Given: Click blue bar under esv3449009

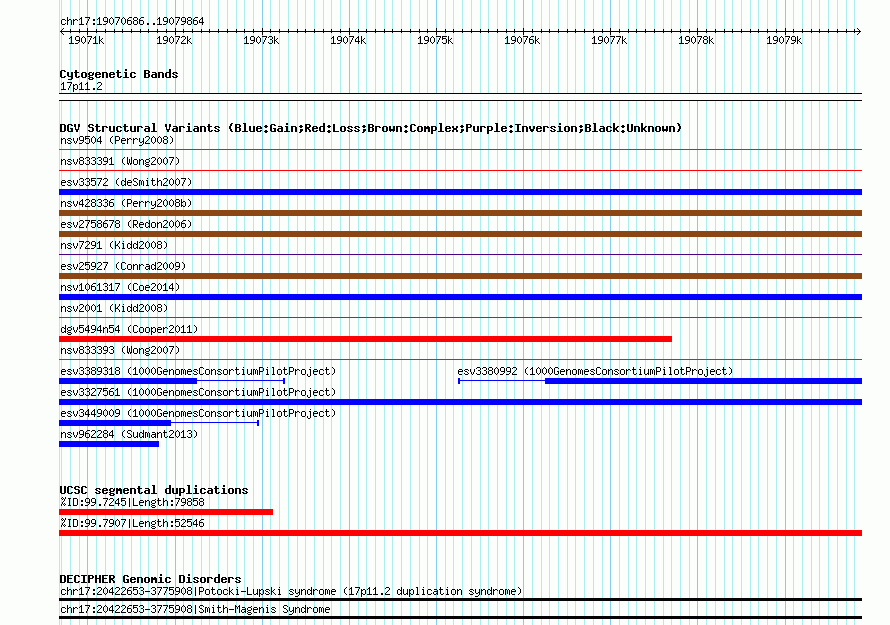Looking at the screenshot, I should pyautogui.click(x=115, y=423).
